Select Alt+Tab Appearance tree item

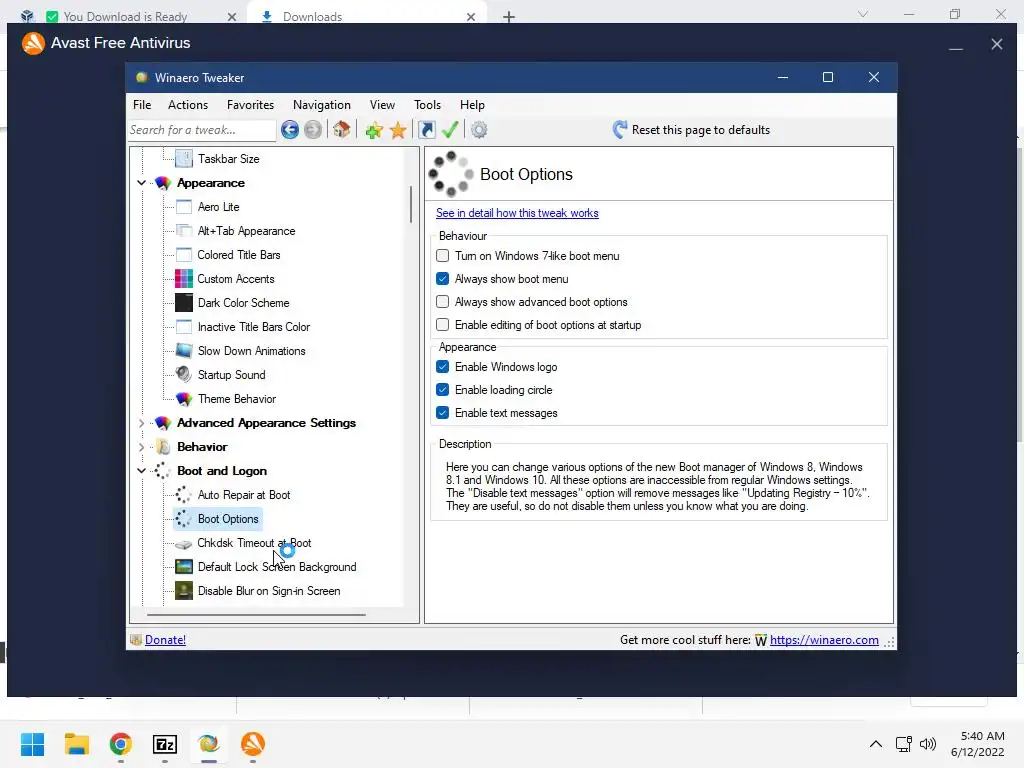coord(246,231)
